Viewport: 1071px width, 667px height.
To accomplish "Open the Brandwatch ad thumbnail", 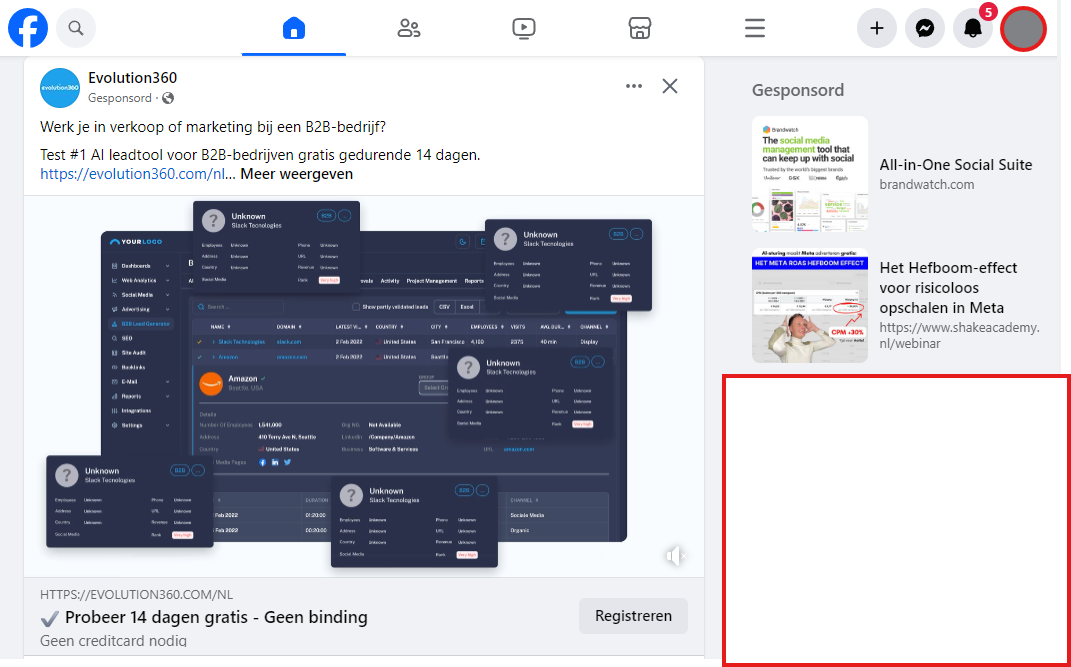I will [810, 174].
